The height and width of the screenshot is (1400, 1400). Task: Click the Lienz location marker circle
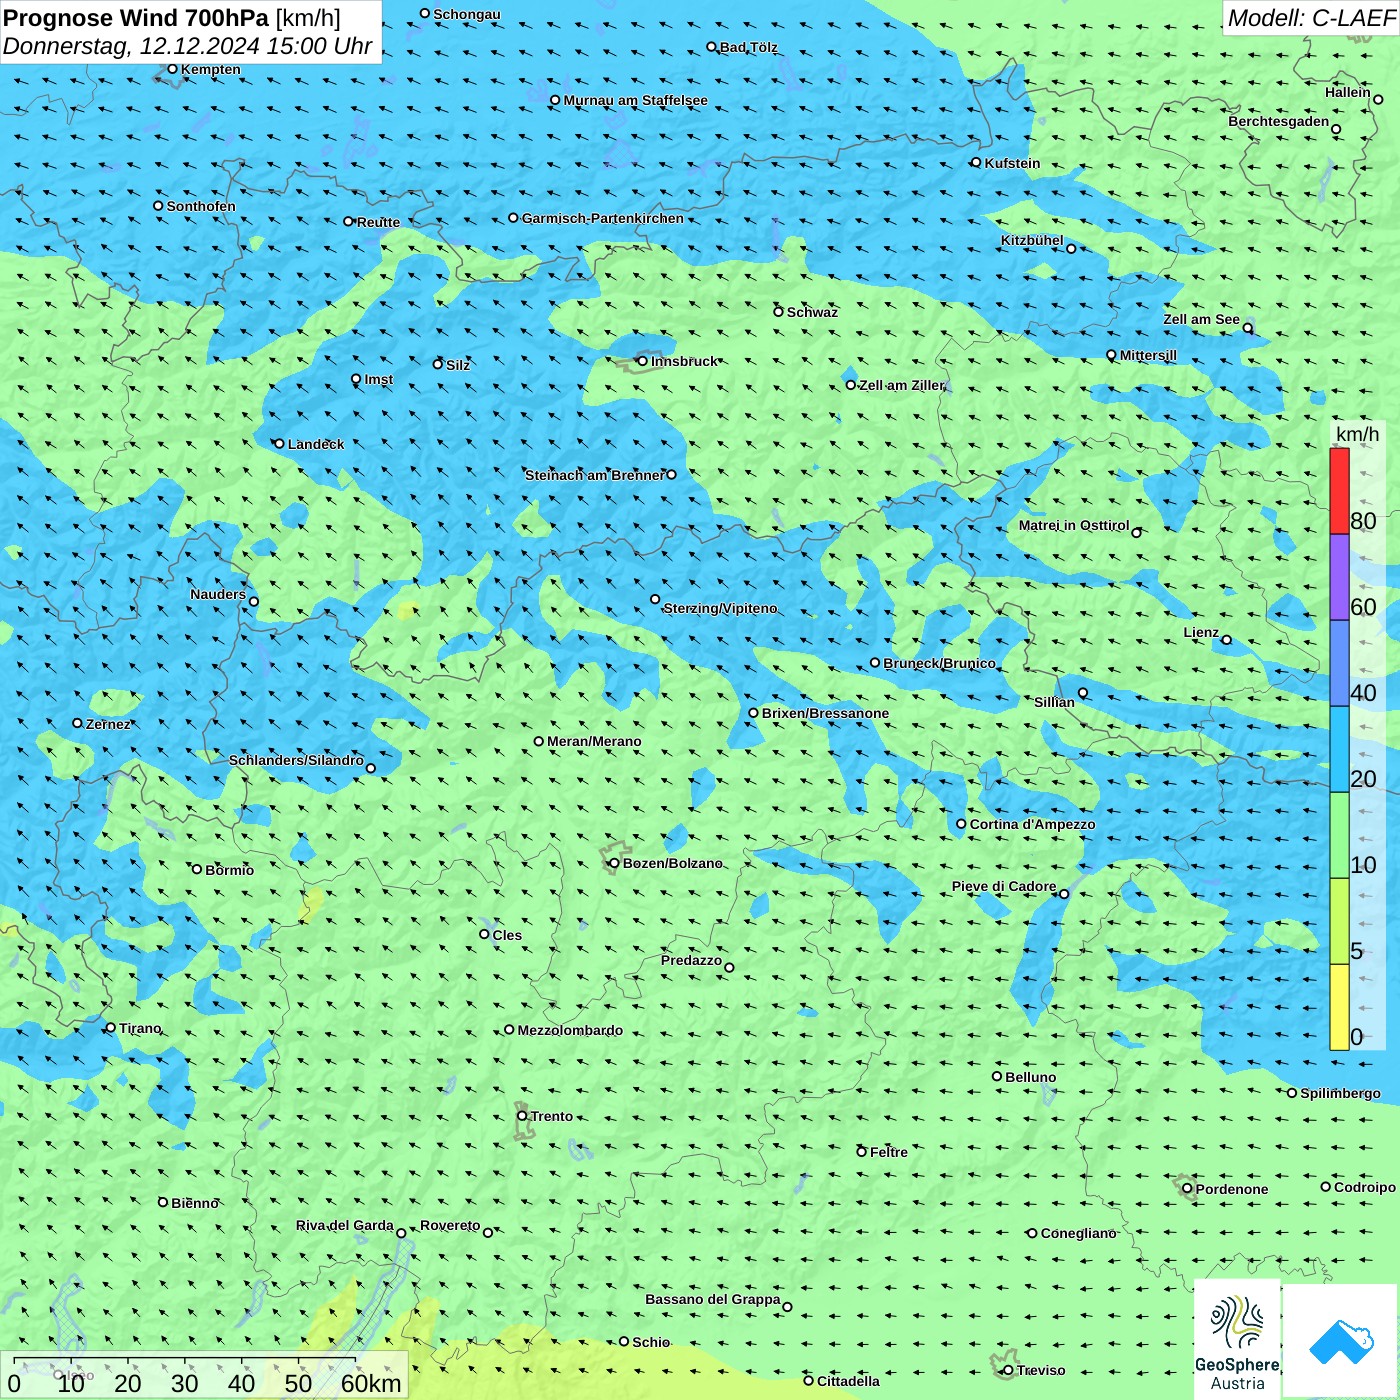pyautogui.click(x=1227, y=640)
